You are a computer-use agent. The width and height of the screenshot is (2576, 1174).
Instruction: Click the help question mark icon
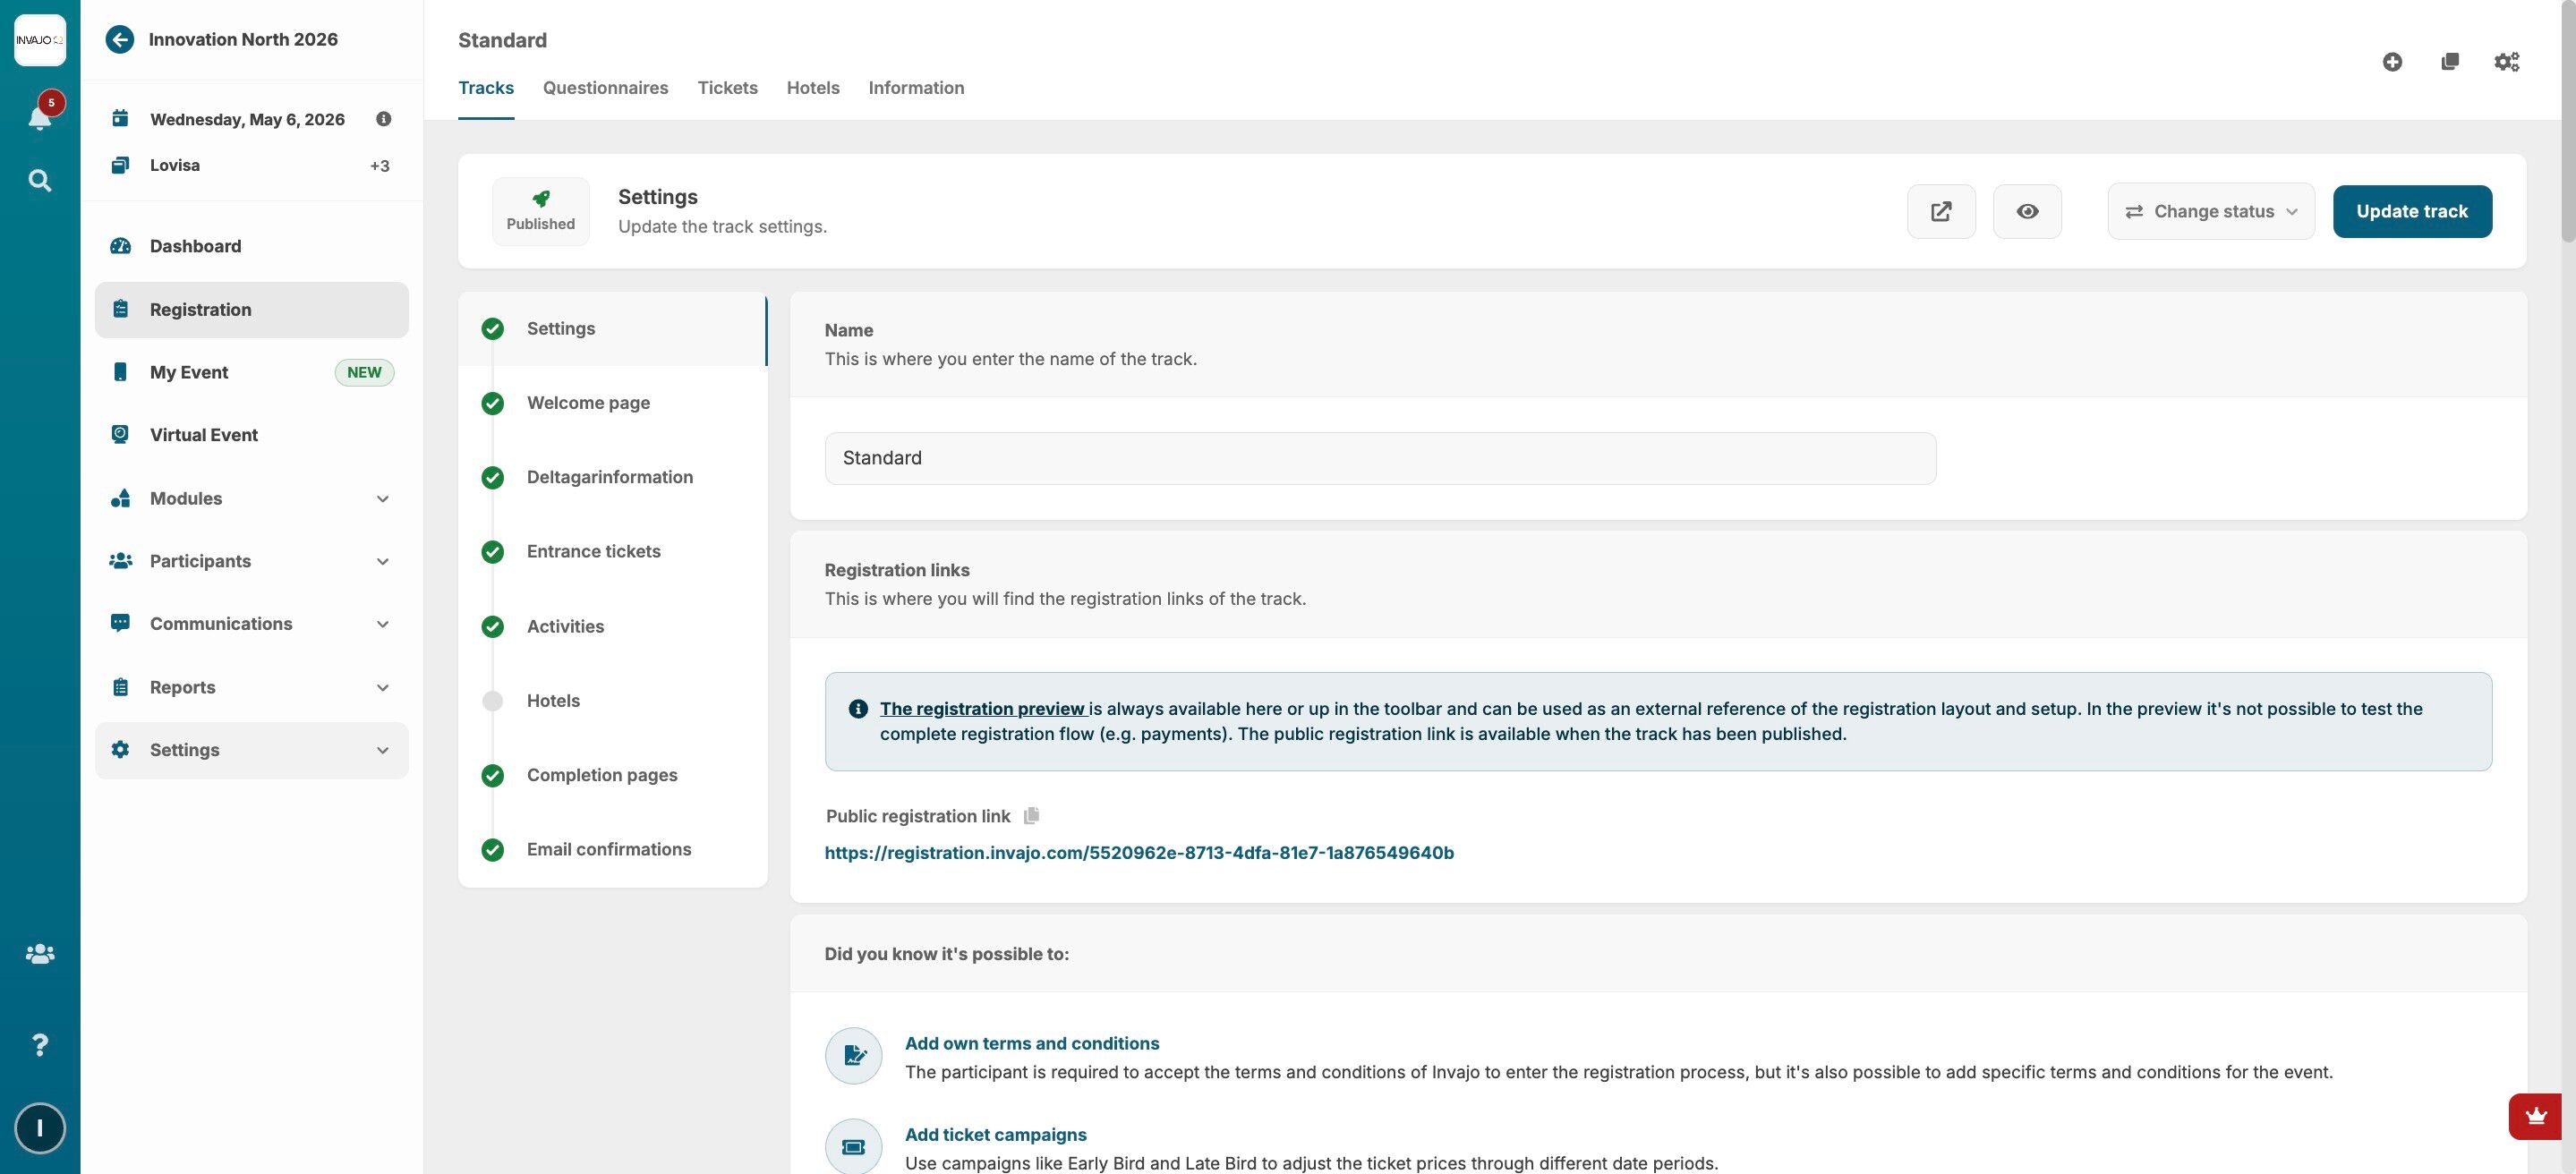click(40, 1045)
